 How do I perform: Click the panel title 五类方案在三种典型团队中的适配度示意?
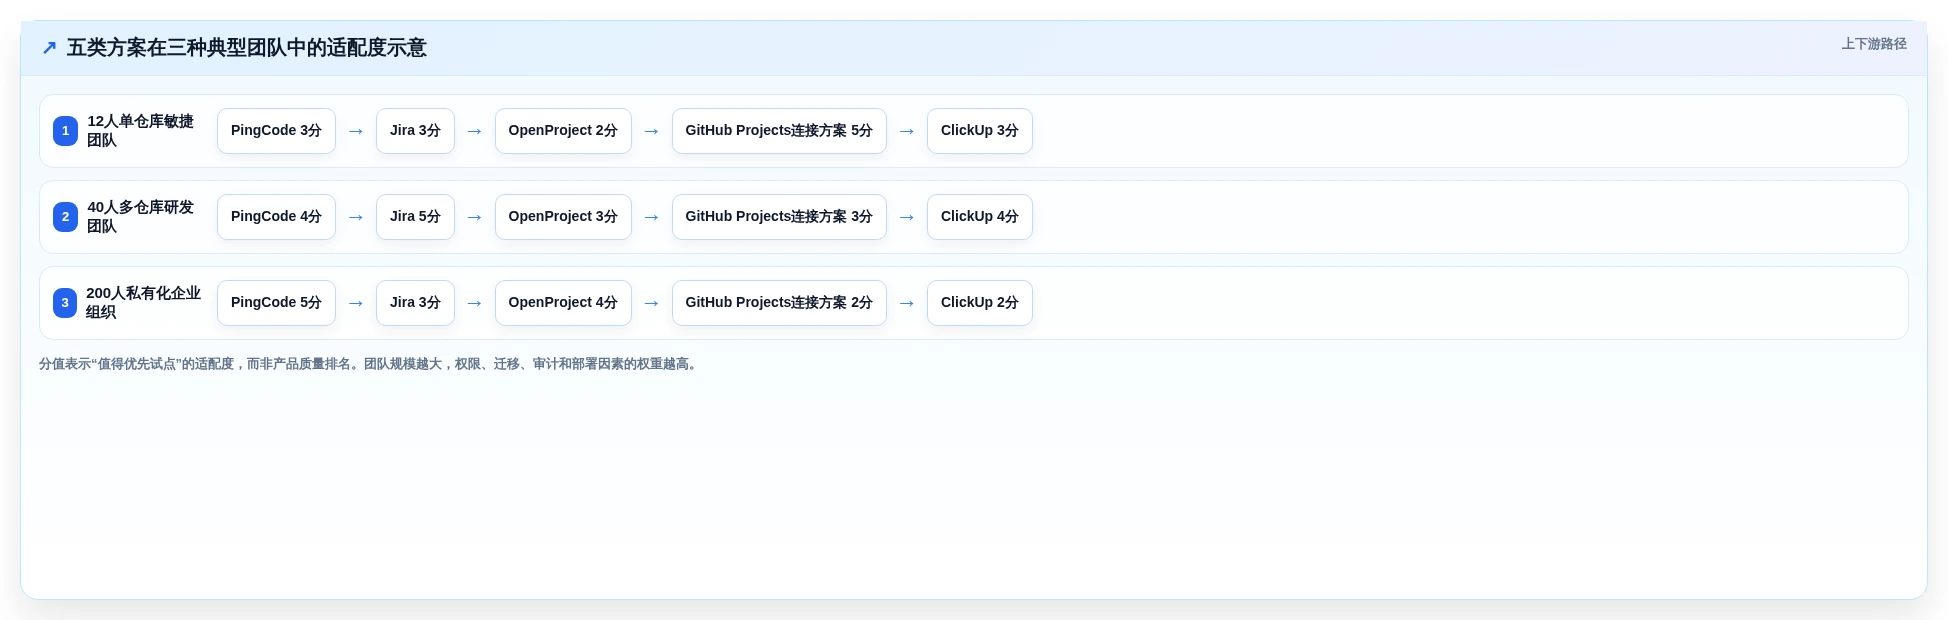[x=247, y=48]
